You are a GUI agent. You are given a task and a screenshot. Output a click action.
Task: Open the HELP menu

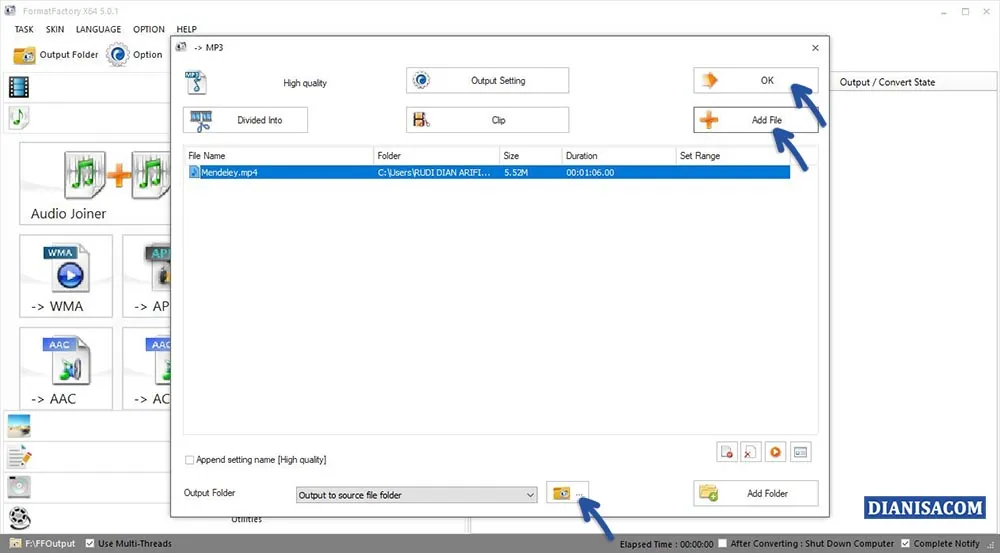(x=186, y=29)
